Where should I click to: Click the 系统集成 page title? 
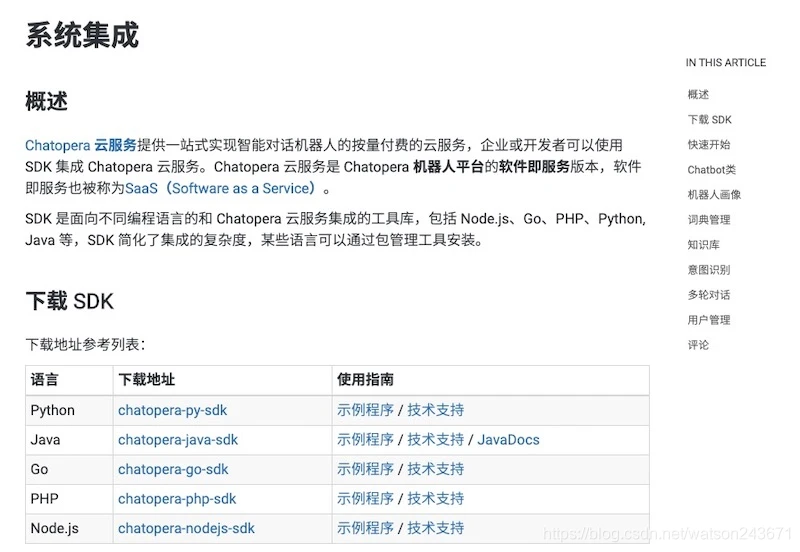82,35
